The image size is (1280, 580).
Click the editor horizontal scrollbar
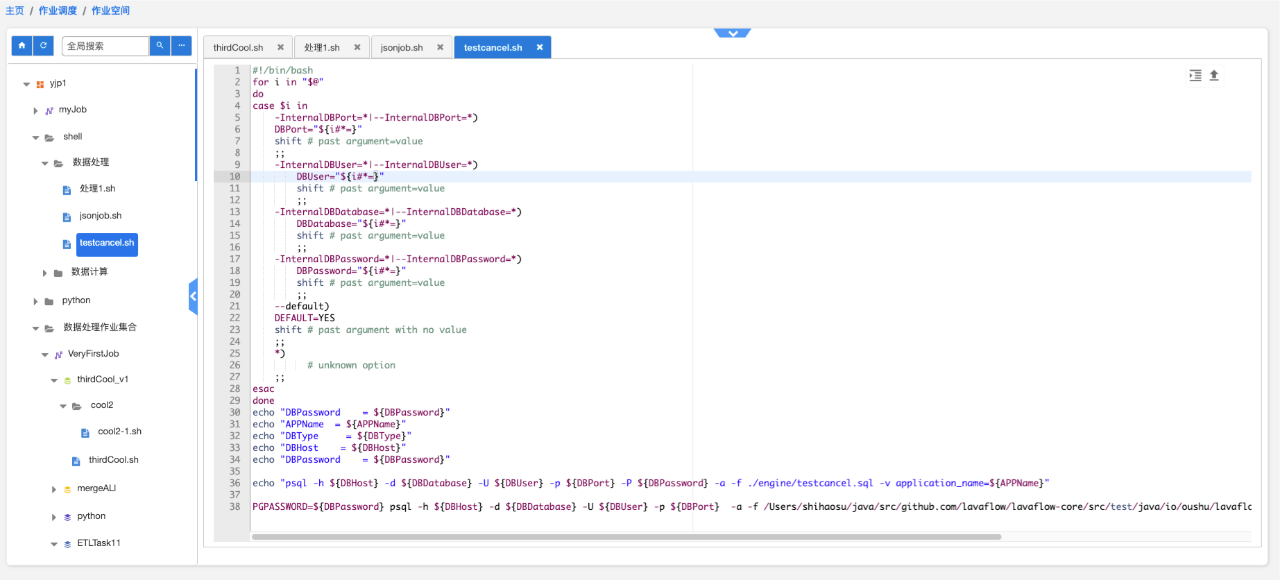click(x=626, y=537)
